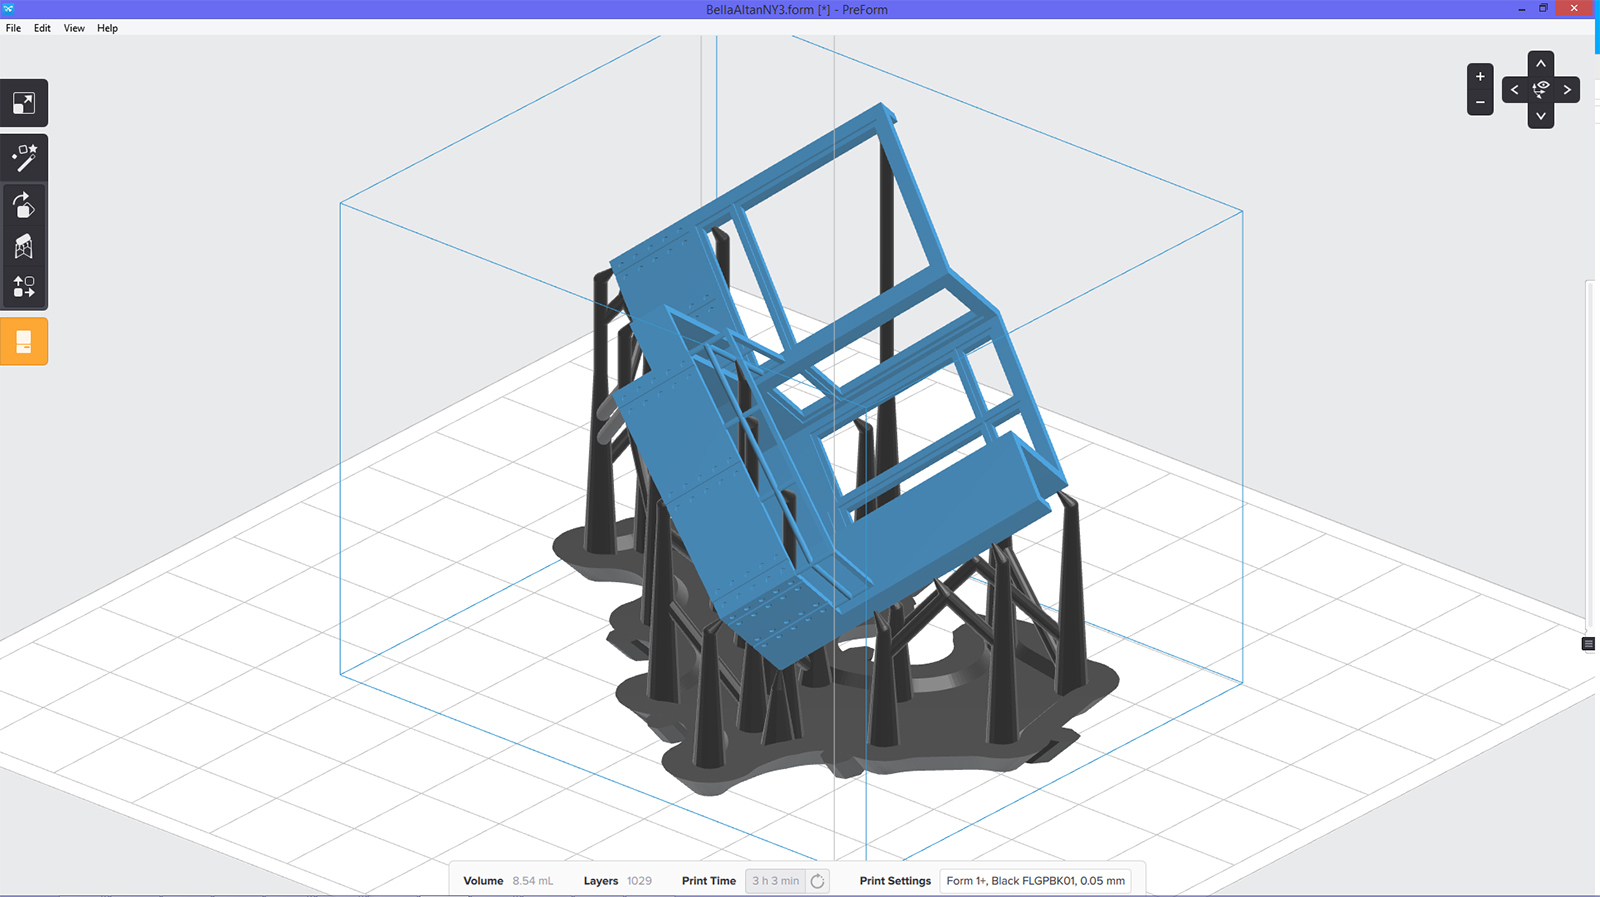Reset the camera with the center eye icon
1600x897 pixels.
[1541, 90]
